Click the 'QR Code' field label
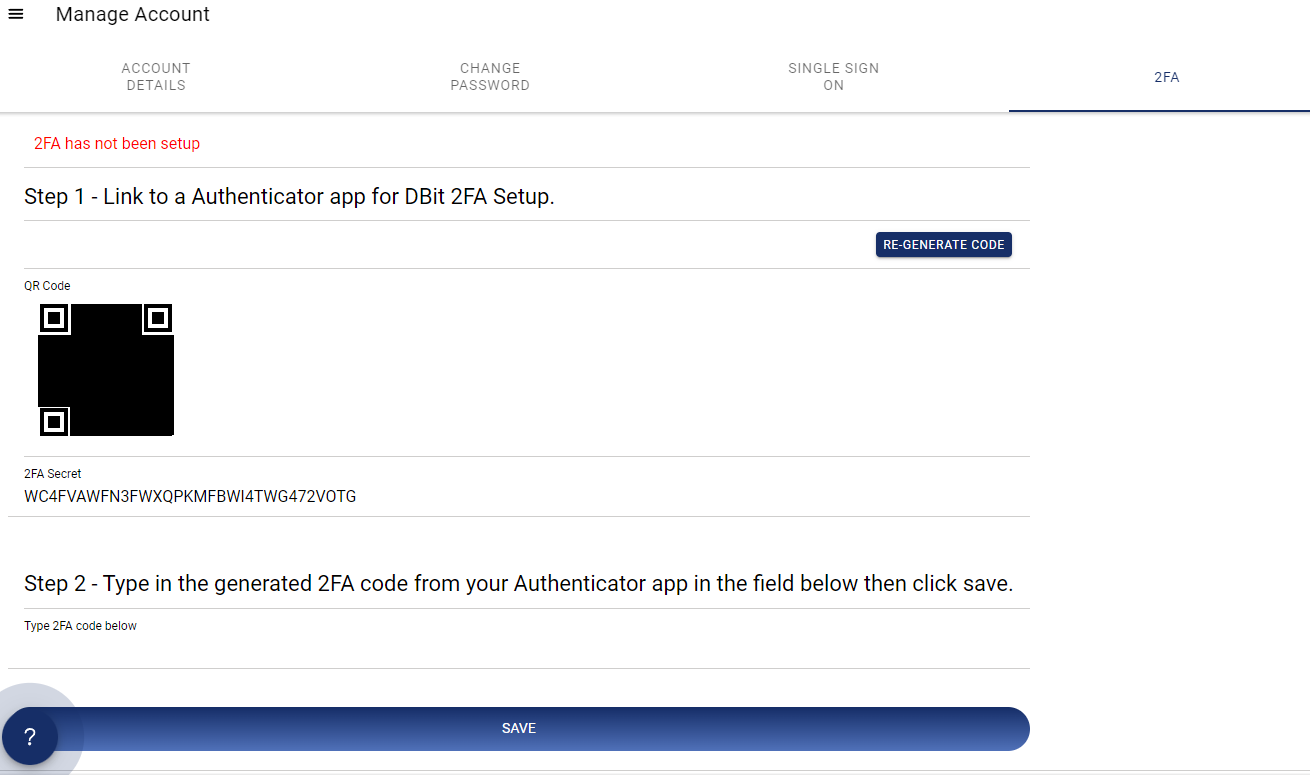 click(47, 286)
